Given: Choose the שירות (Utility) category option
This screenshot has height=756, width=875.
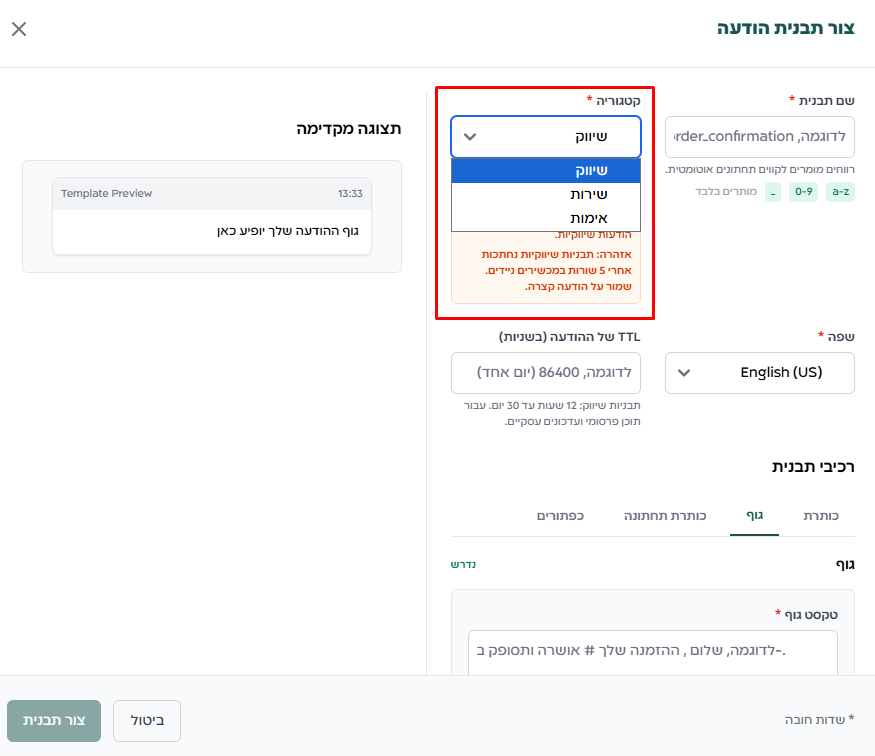Looking at the screenshot, I should (x=545, y=194).
